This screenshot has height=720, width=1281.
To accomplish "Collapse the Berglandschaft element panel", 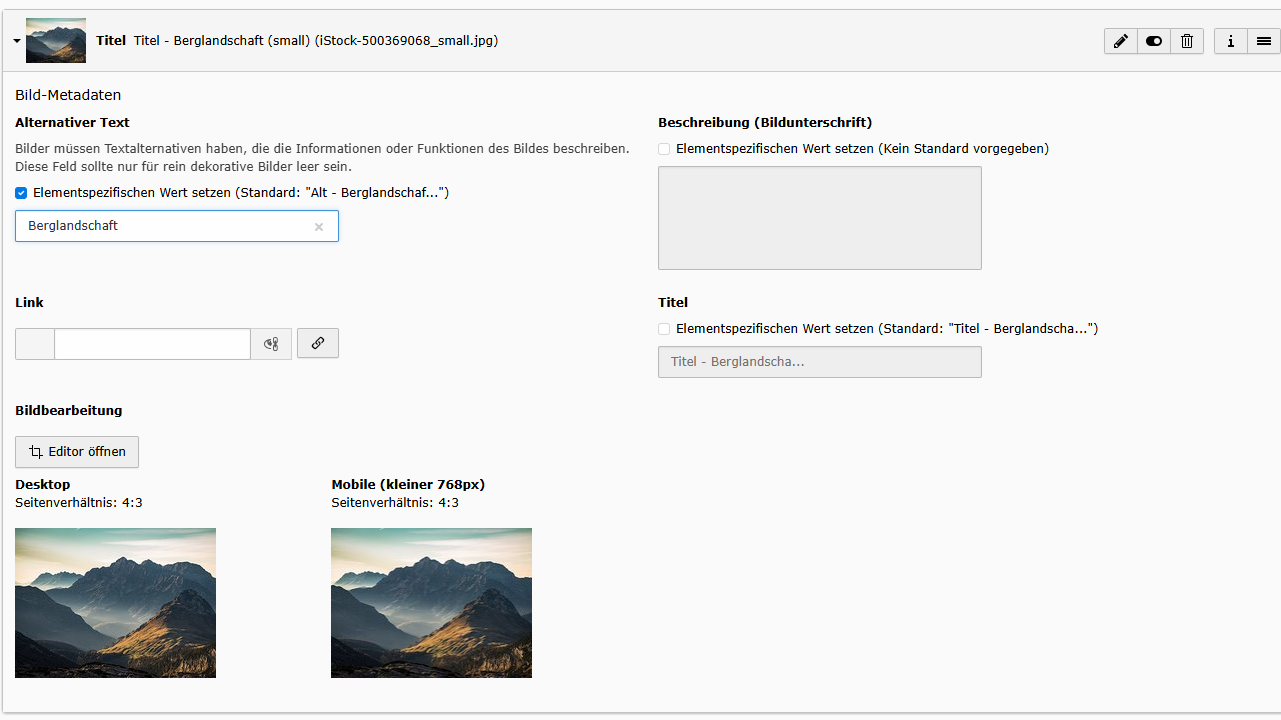I will (16, 41).
